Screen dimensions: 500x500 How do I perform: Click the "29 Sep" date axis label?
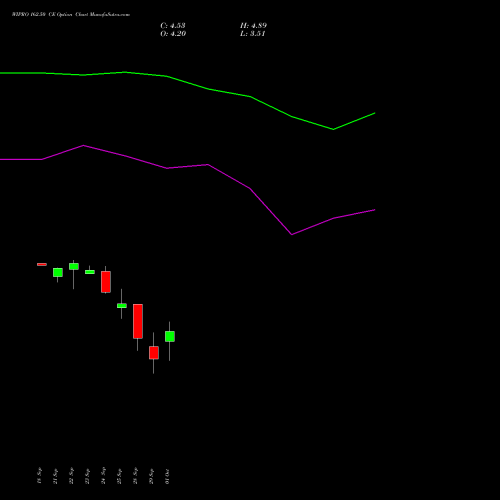coord(152,476)
